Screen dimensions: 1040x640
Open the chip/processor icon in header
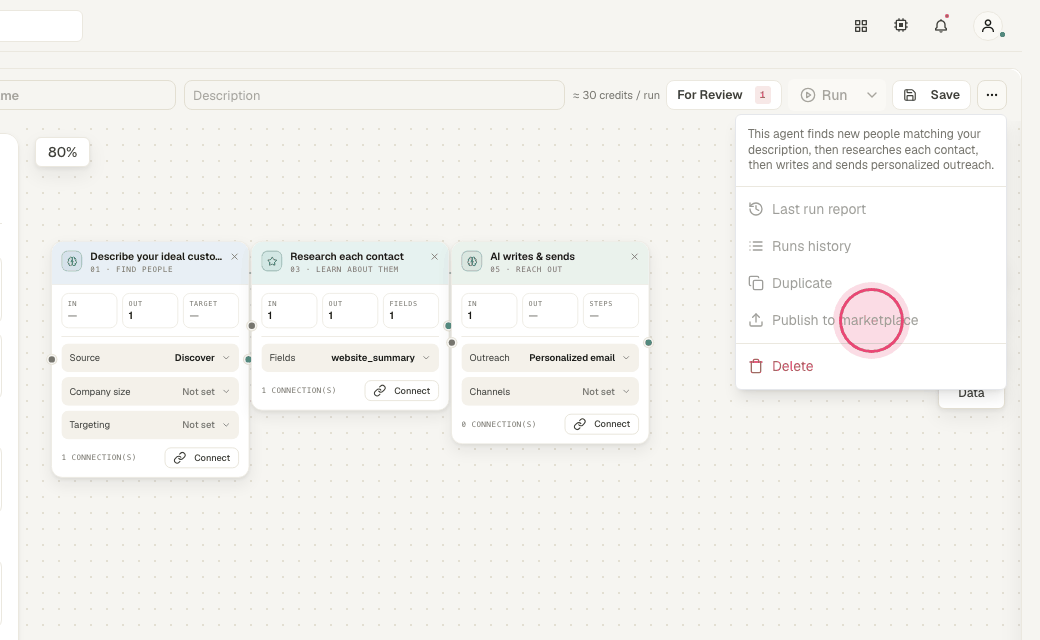pyautogui.click(x=901, y=26)
